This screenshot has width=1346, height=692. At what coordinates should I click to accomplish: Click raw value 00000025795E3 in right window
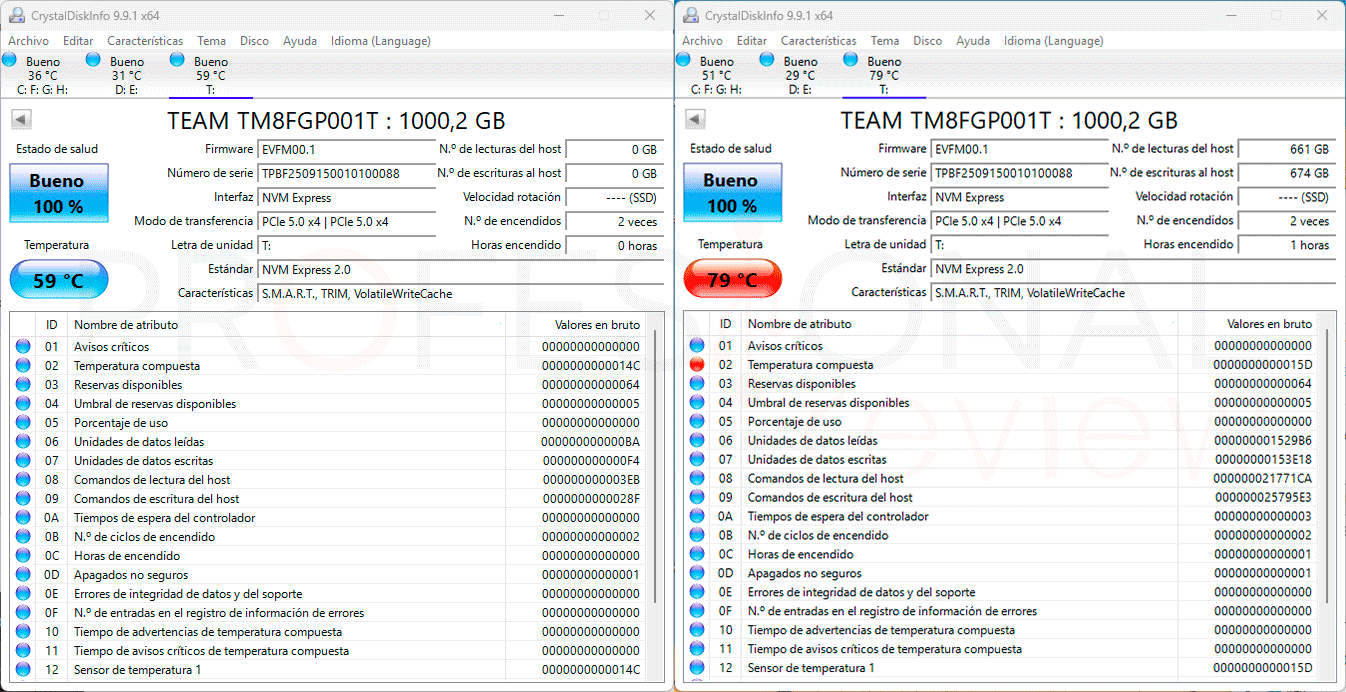click(1263, 497)
